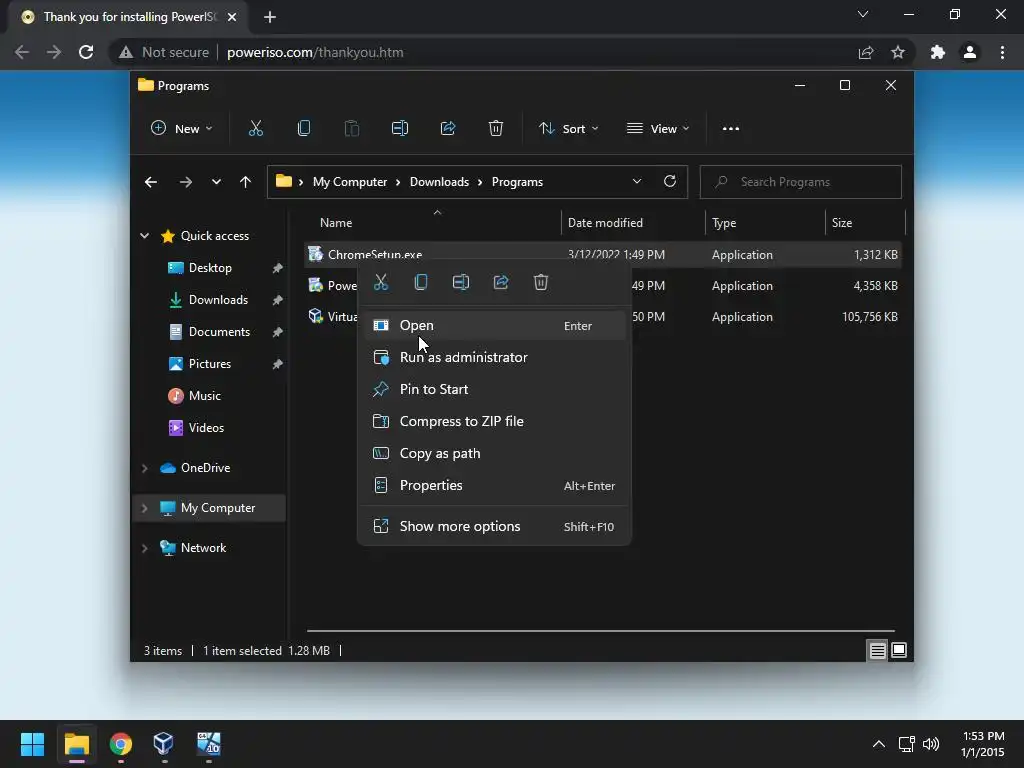Open the New dropdown
The image size is (1024, 768).
[182, 129]
